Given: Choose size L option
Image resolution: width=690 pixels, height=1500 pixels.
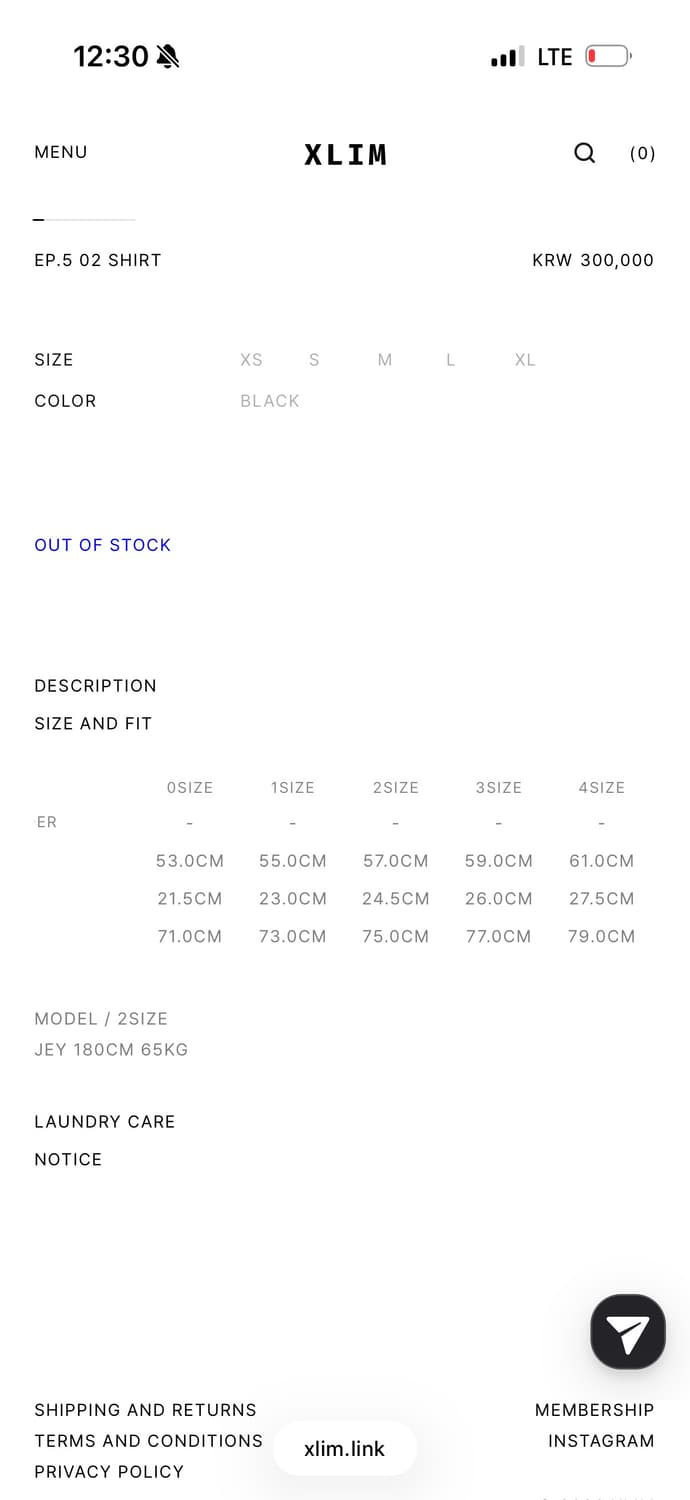Looking at the screenshot, I should point(451,360).
